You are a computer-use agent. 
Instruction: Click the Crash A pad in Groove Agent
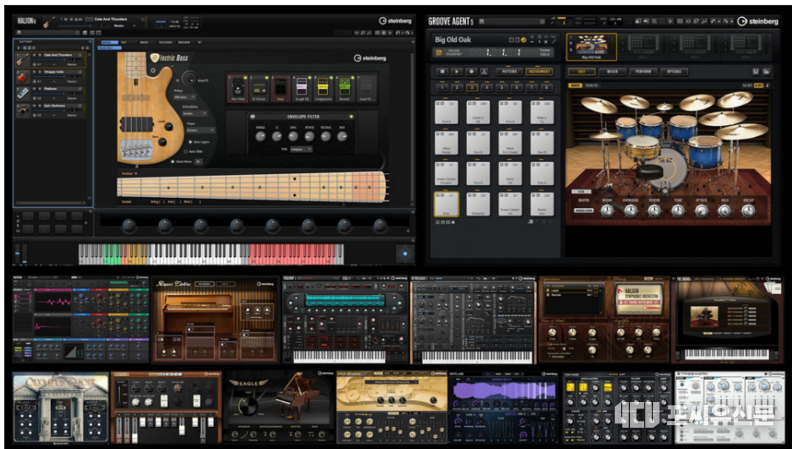click(478, 112)
